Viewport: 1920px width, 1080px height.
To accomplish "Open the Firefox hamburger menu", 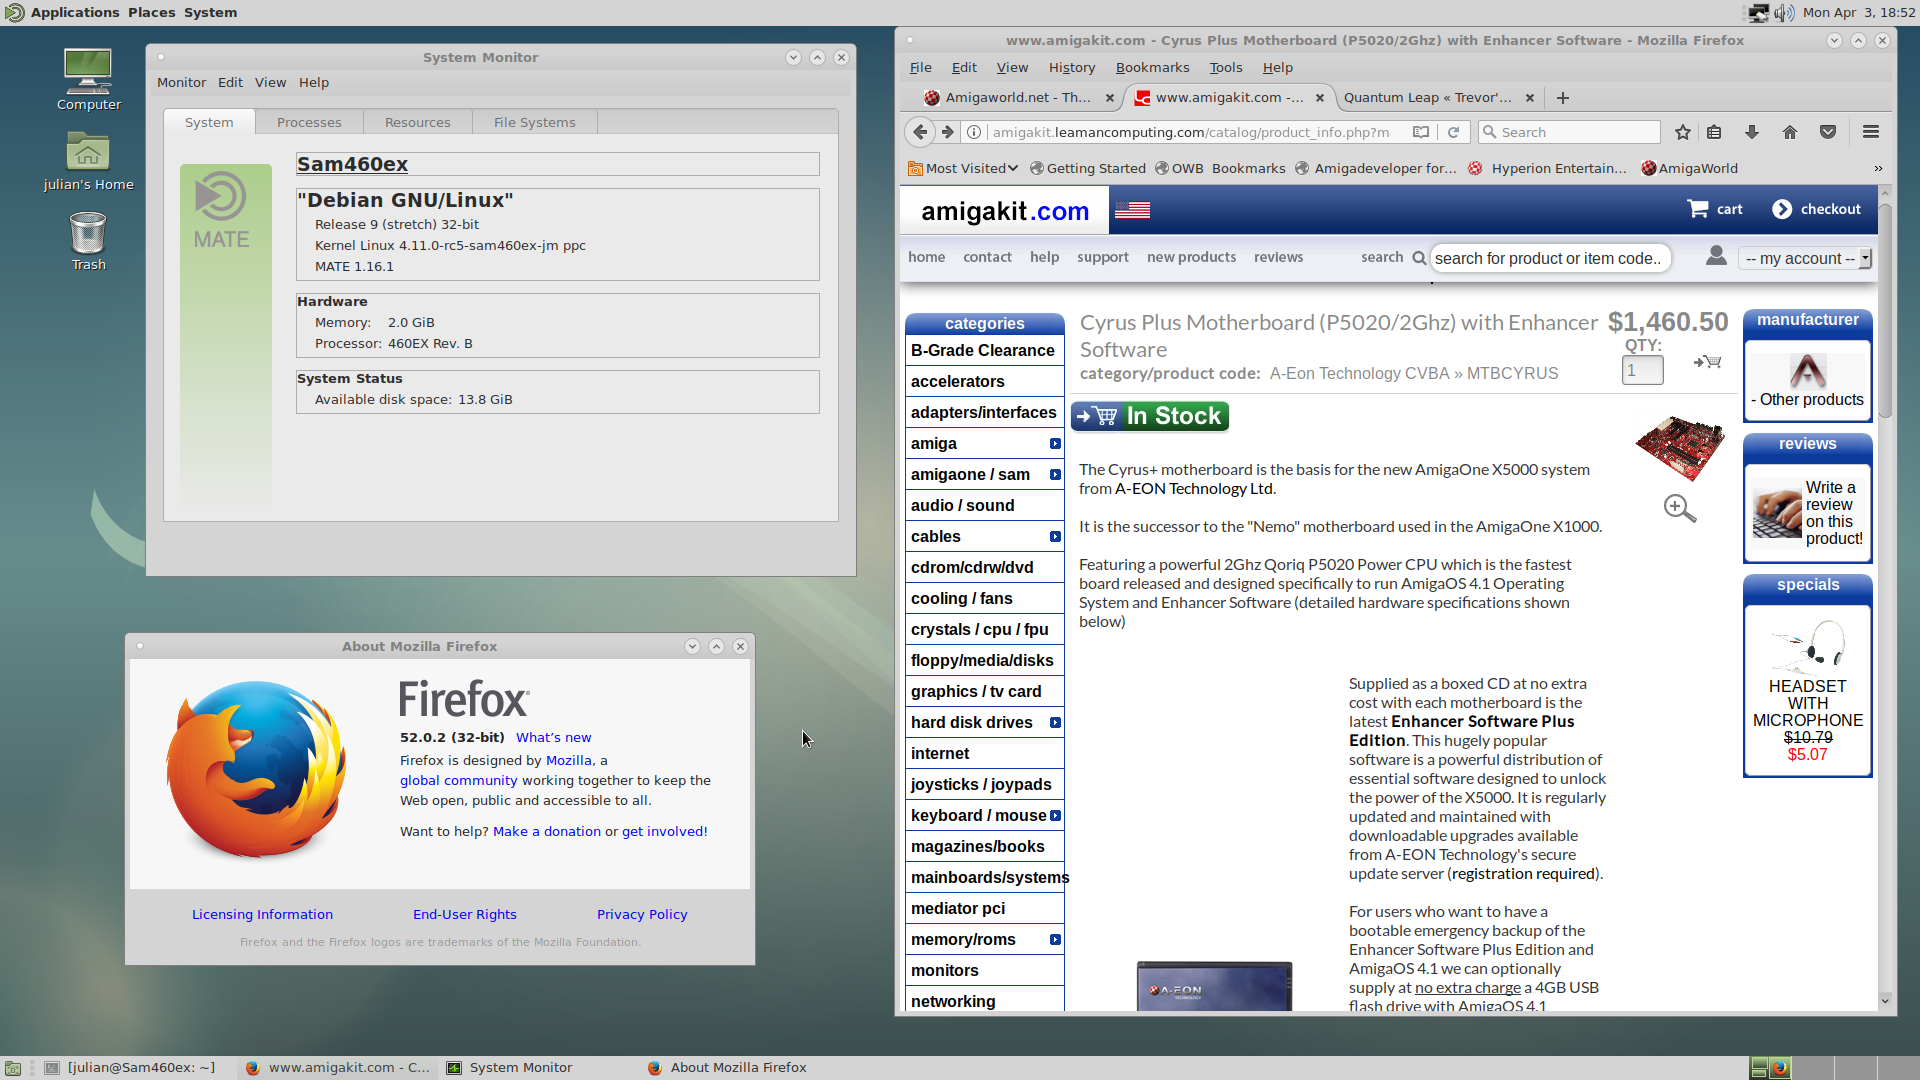I will tap(1871, 132).
